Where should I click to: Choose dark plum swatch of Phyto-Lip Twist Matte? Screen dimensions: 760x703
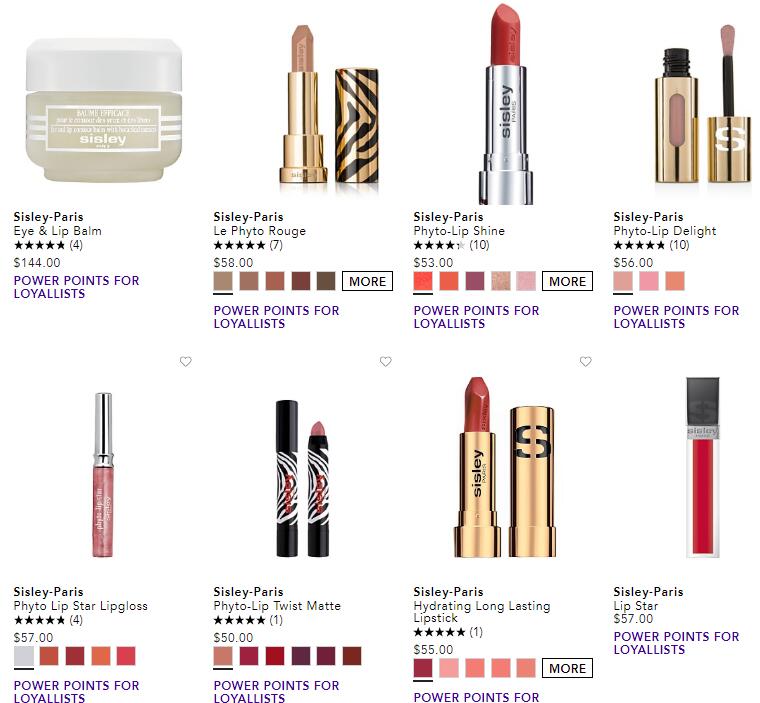click(x=301, y=656)
